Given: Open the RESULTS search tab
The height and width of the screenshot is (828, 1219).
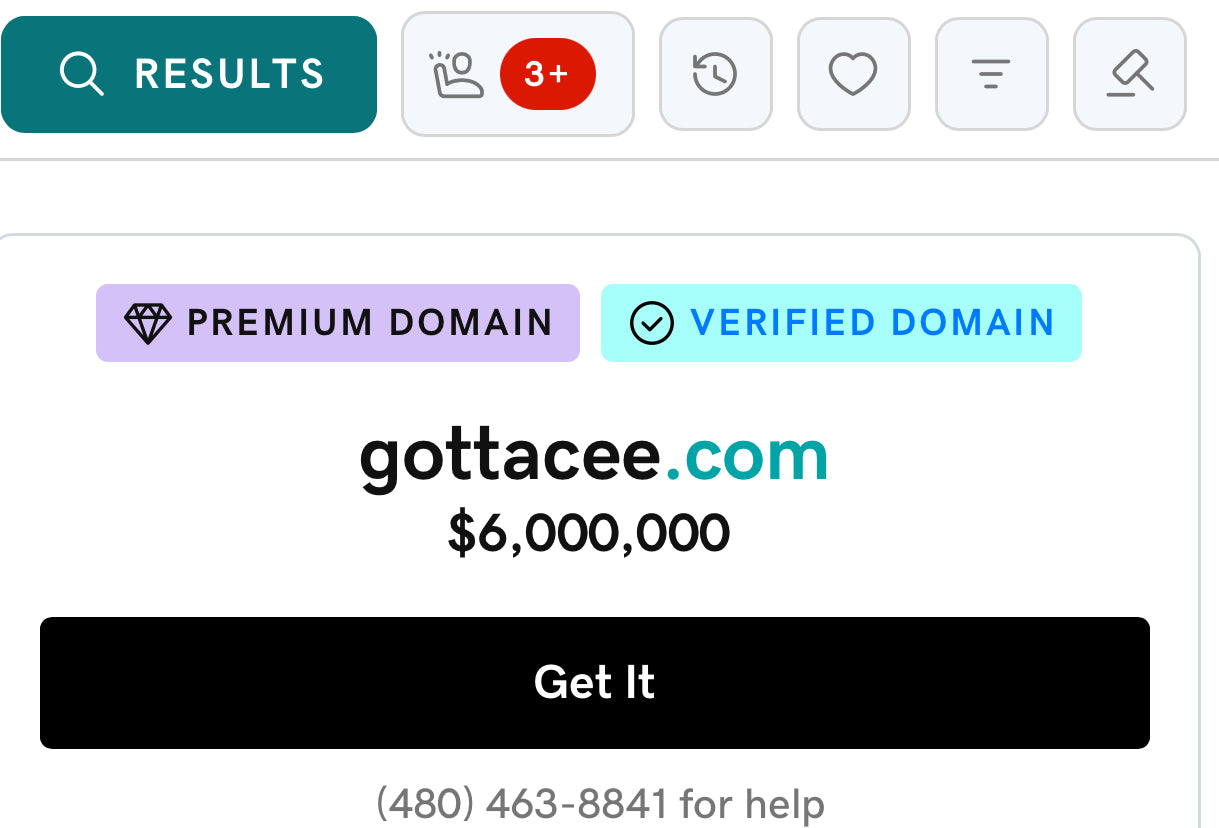Looking at the screenshot, I should click(x=188, y=74).
